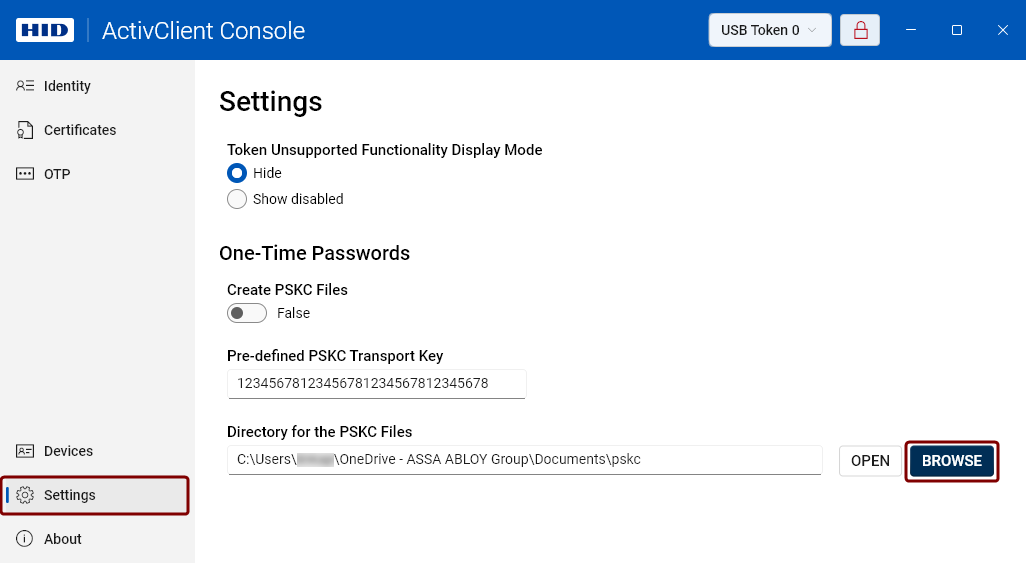The image size is (1026, 563).
Task: Click the Certificates icon in sidebar
Action: pos(25,130)
